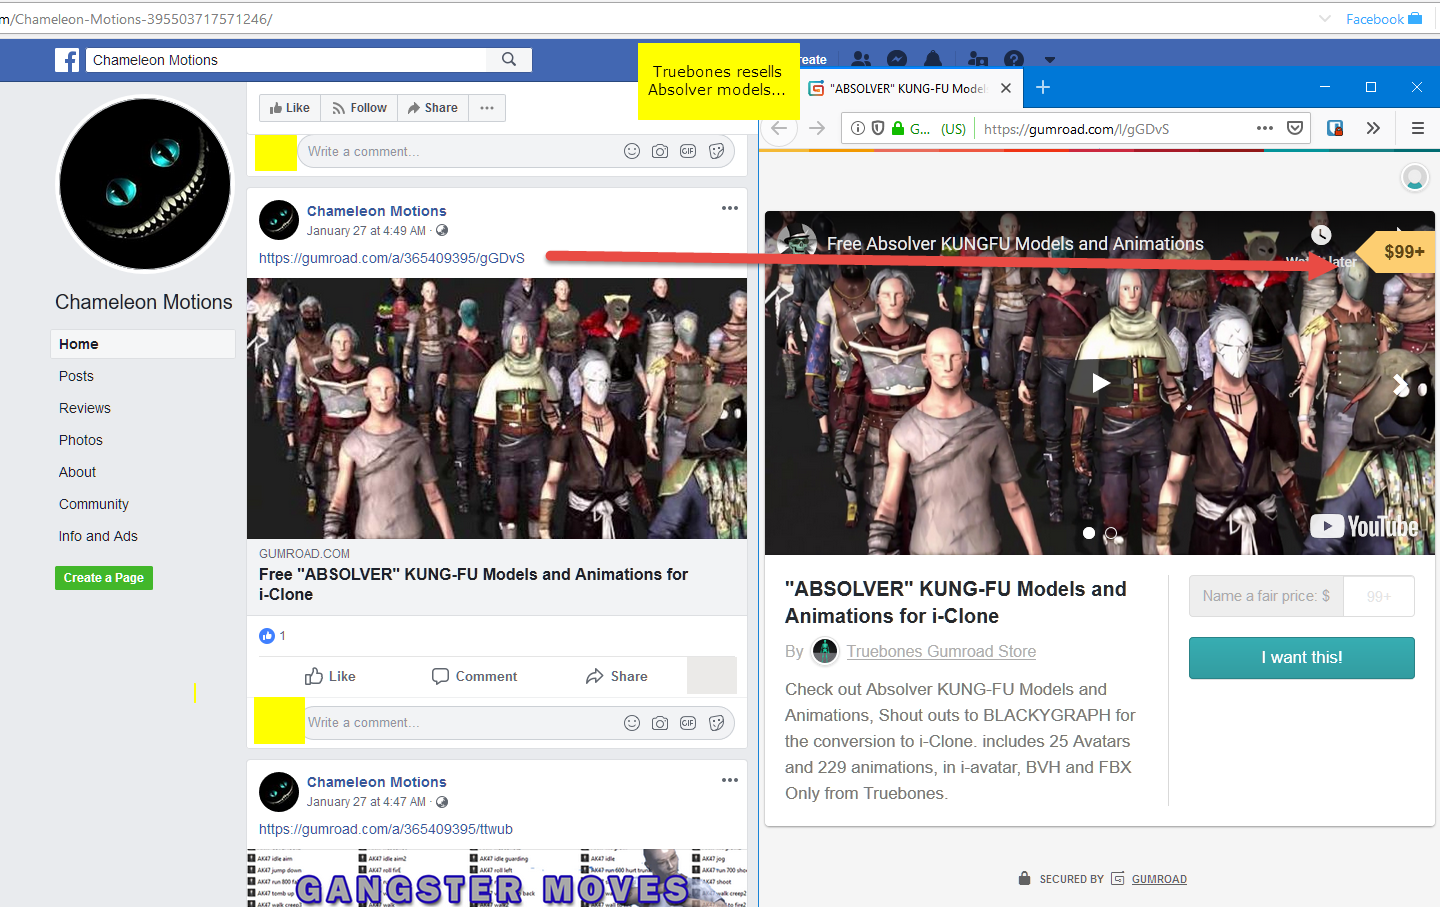The width and height of the screenshot is (1440, 907).
Task: Expand the Facebook account dropdown arrow
Action: (1049, 60)
